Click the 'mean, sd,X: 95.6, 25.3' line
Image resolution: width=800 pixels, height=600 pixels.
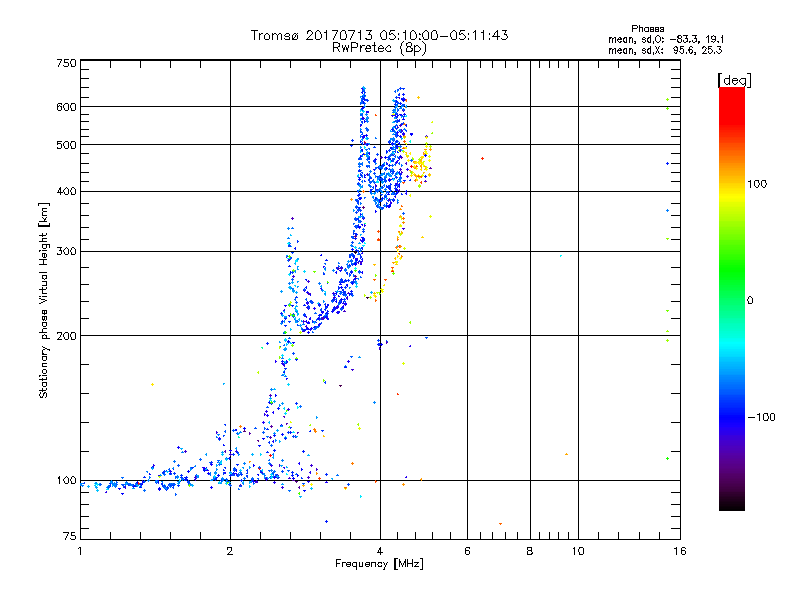coord(665,50)
